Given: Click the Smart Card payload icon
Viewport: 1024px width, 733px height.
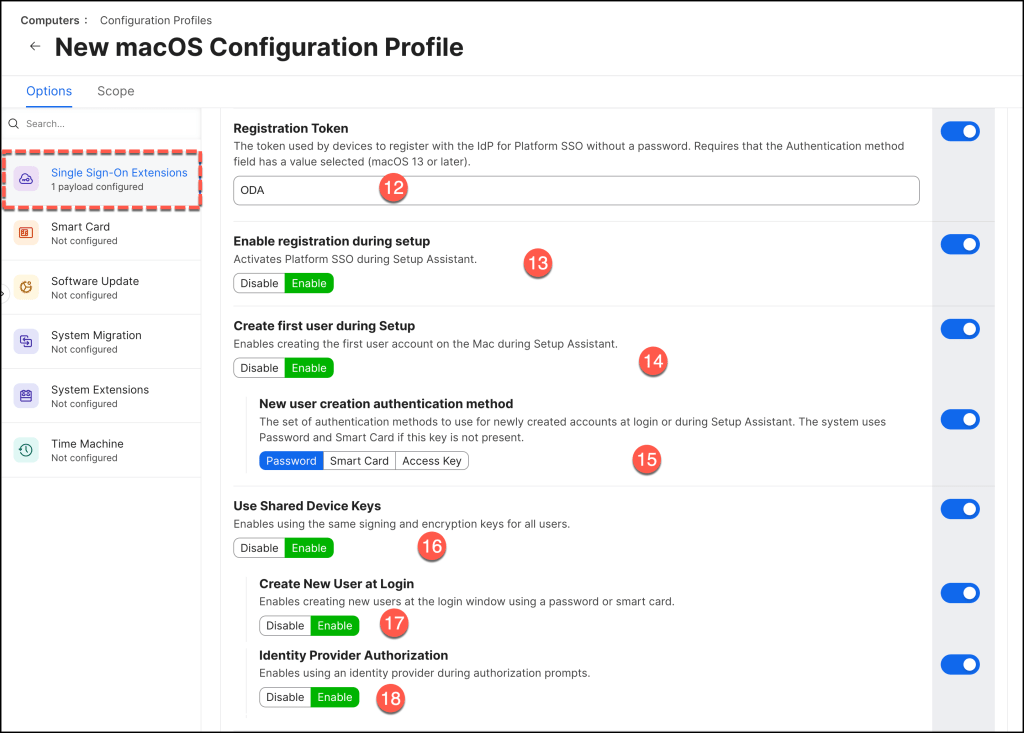Looking at the screenshot, I should point(27,233).
